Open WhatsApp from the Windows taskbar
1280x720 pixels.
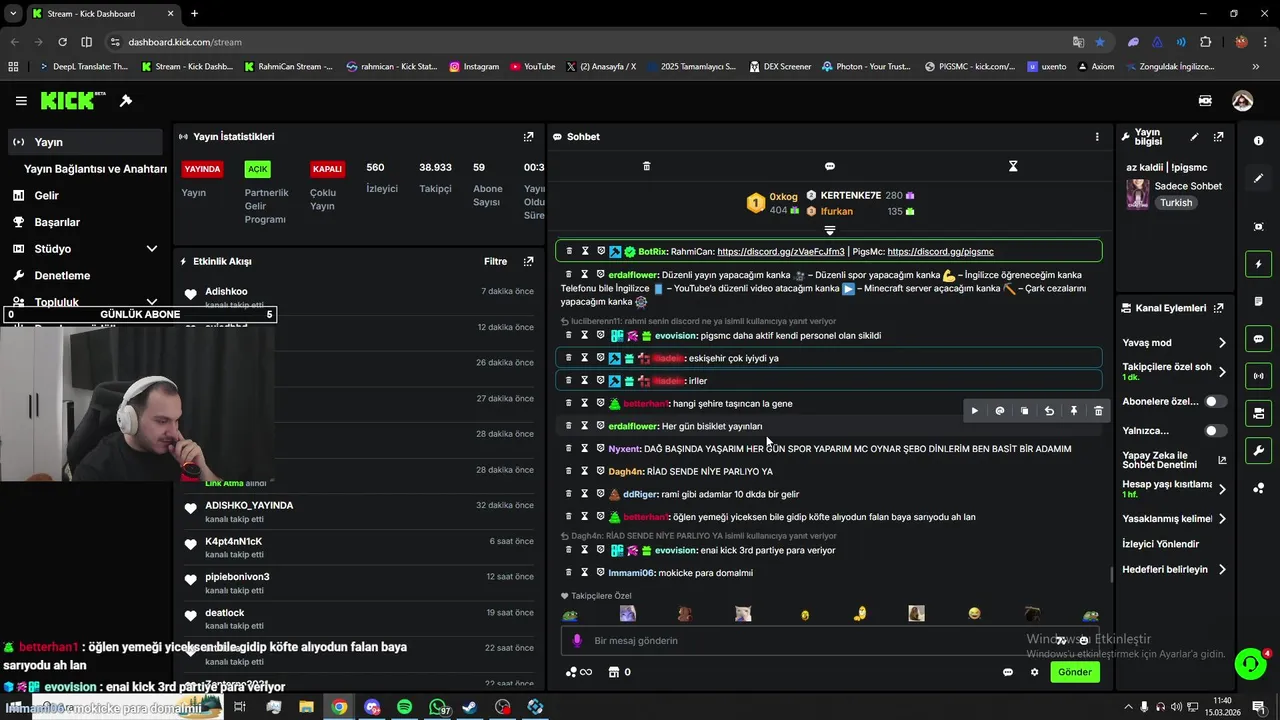pyautogui.click(x=437, y=707)
